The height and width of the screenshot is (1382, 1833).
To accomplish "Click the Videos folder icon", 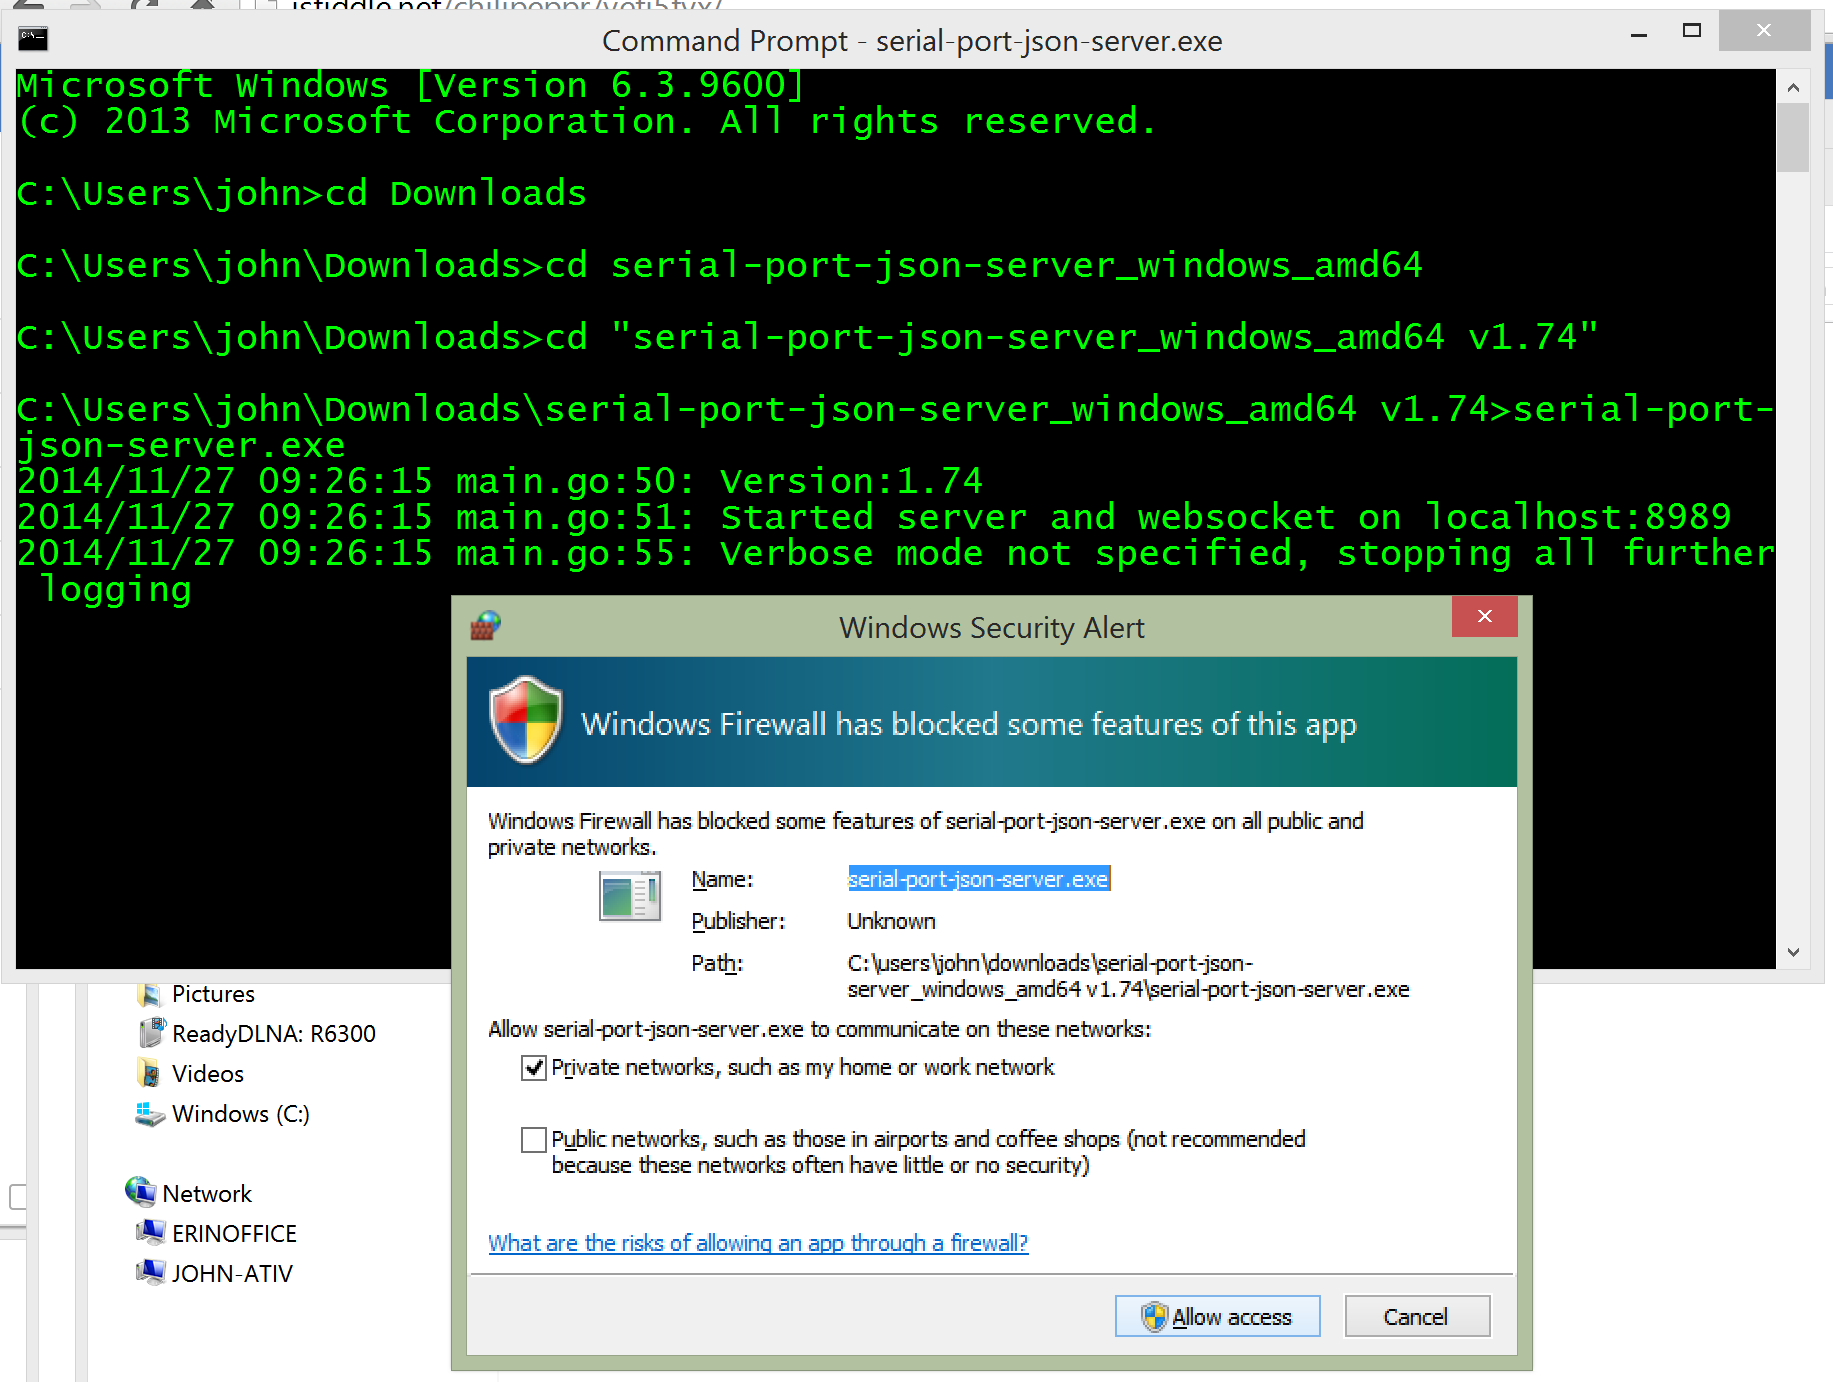I will pos(148,1073).
